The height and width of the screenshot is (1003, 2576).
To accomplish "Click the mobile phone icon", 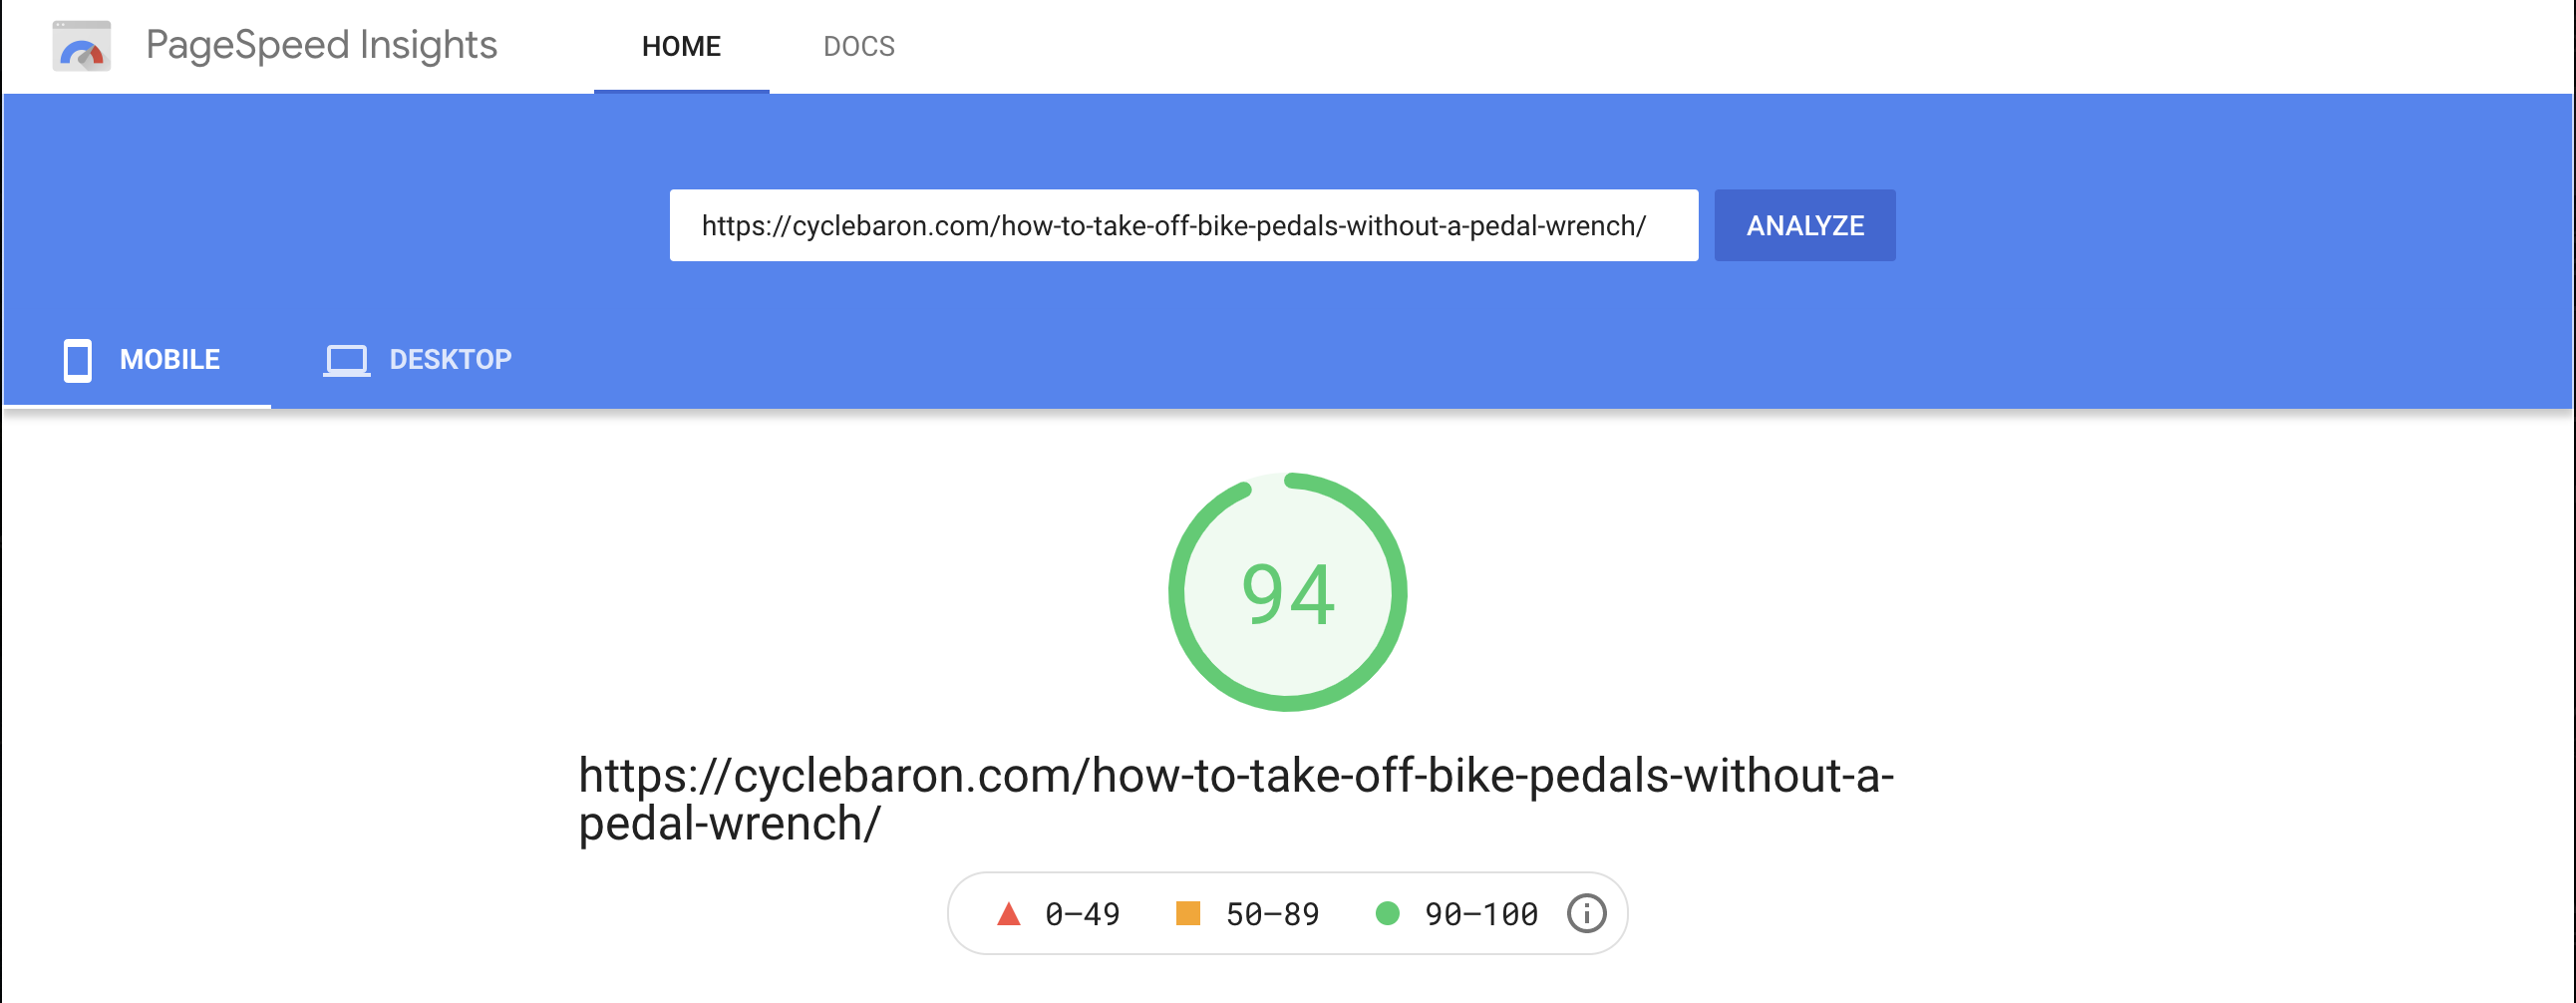I will pos(78,360).
